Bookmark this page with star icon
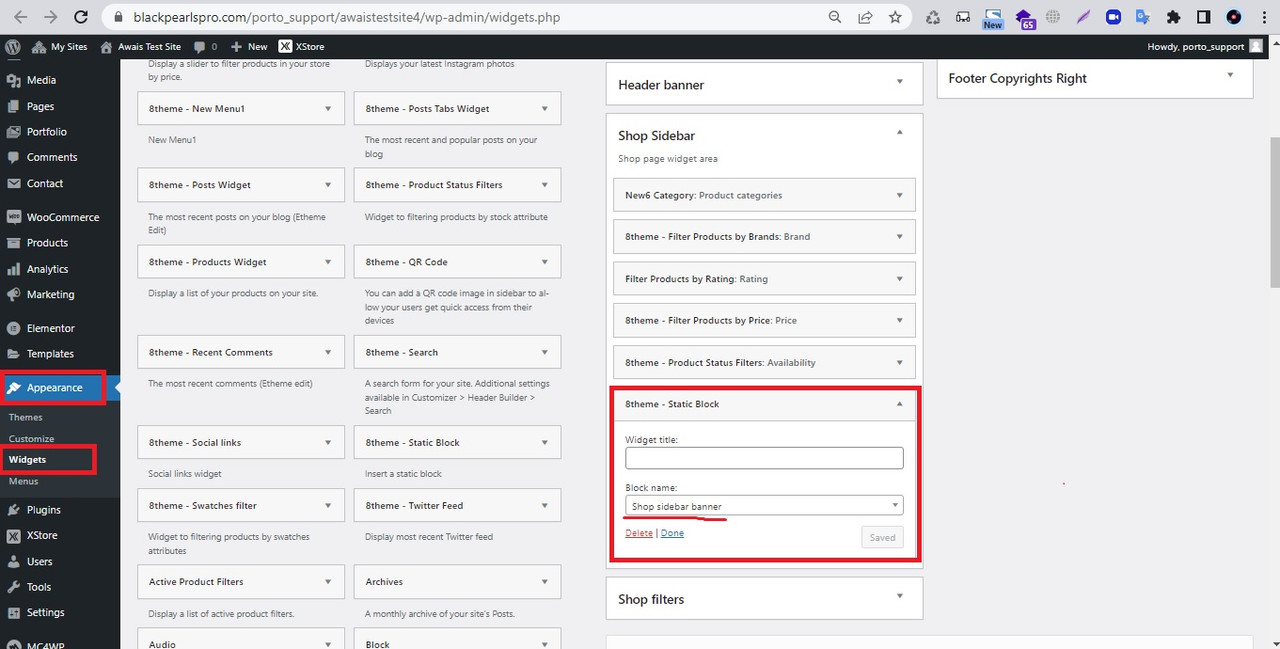 [895, 17]
